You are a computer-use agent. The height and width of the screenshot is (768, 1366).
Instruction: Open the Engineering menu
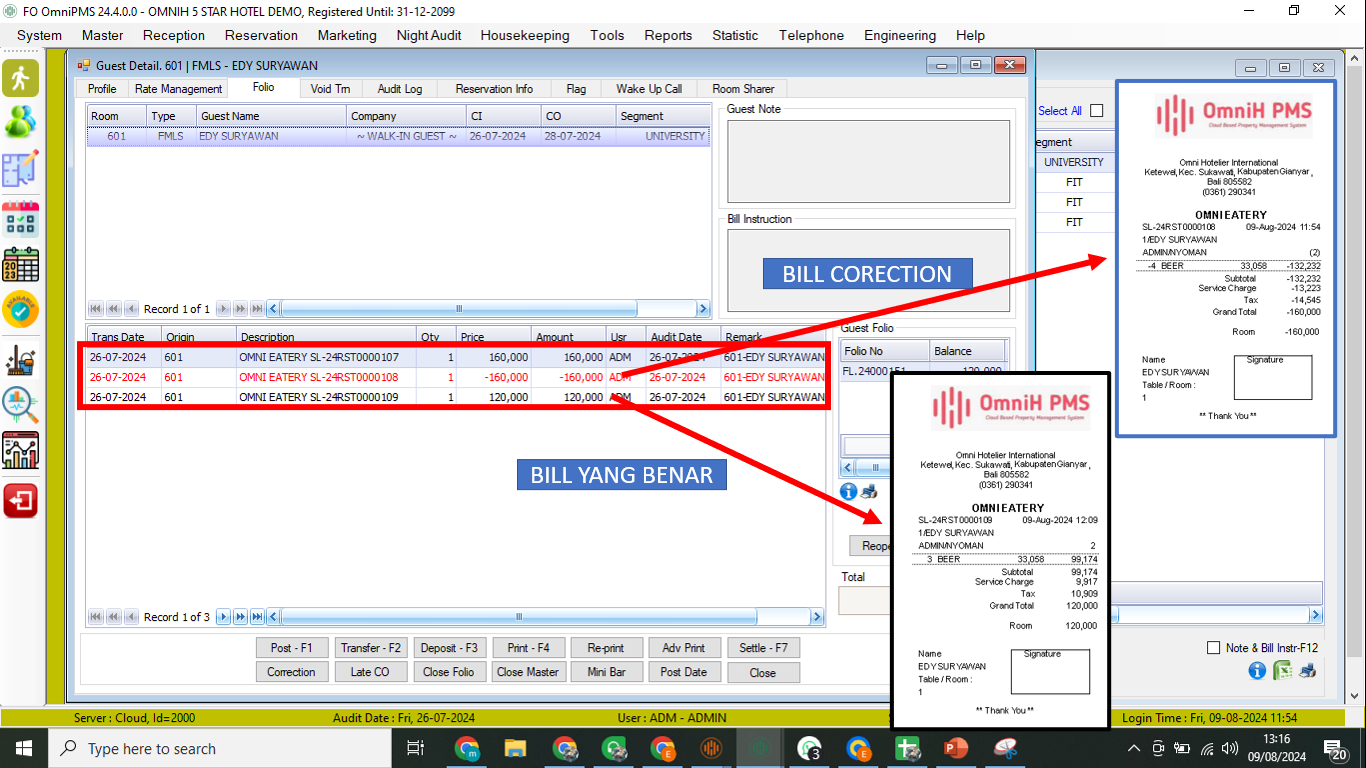click(900, 35)
